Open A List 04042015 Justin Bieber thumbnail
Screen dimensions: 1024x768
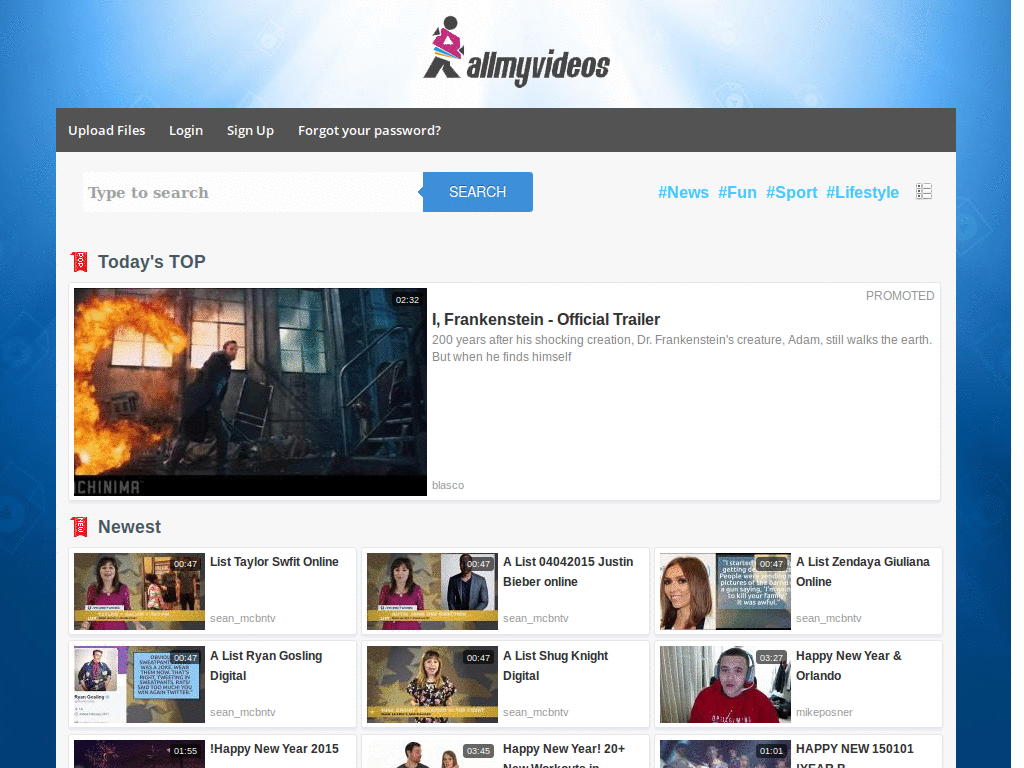(x=432, y=592)
